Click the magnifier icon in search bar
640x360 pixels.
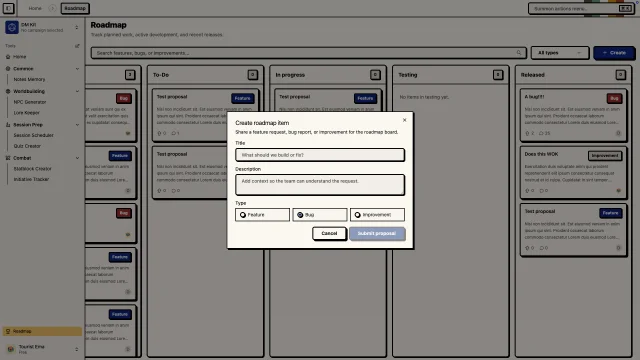pos(519,53)
